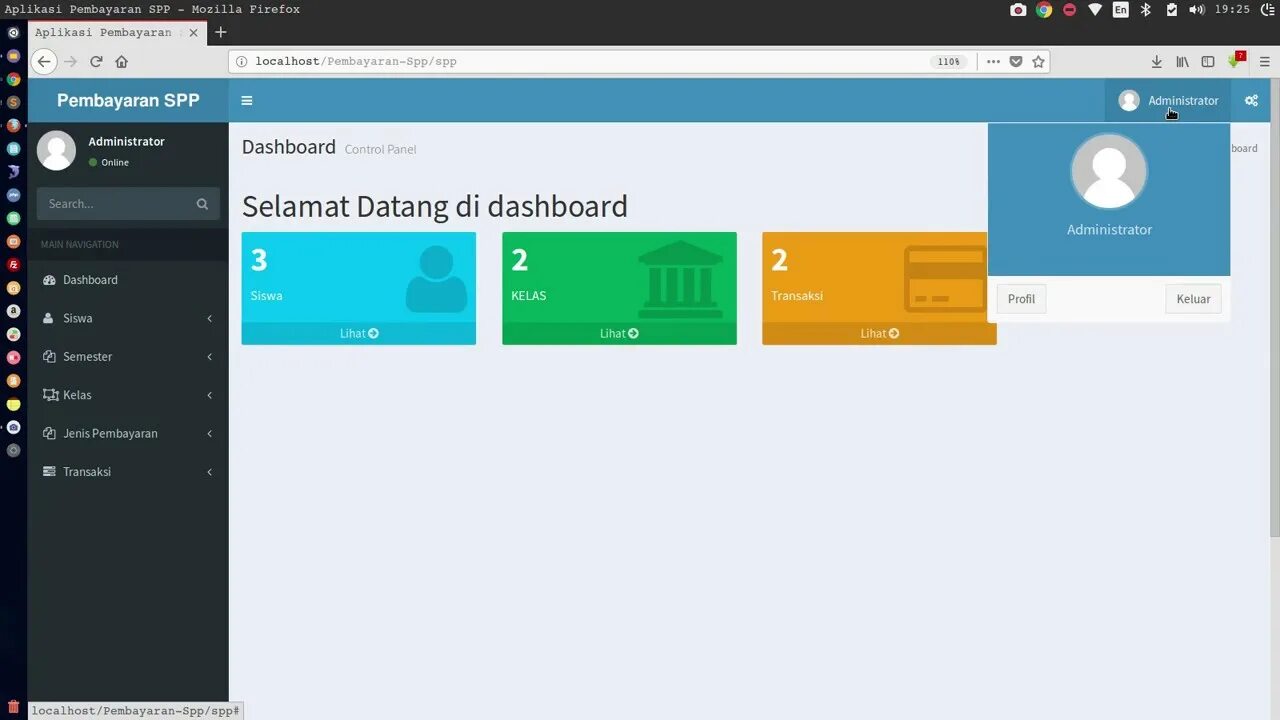Click the Control Panel subtitle text
1280x720 pixels.
[x=380, y=149]
